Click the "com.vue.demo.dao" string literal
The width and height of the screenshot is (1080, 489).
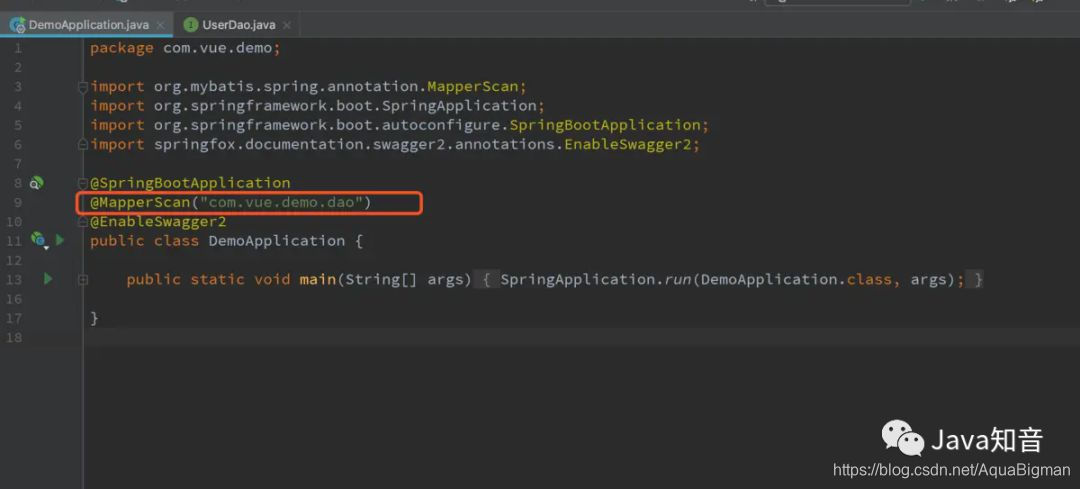(x=280, y=202)
